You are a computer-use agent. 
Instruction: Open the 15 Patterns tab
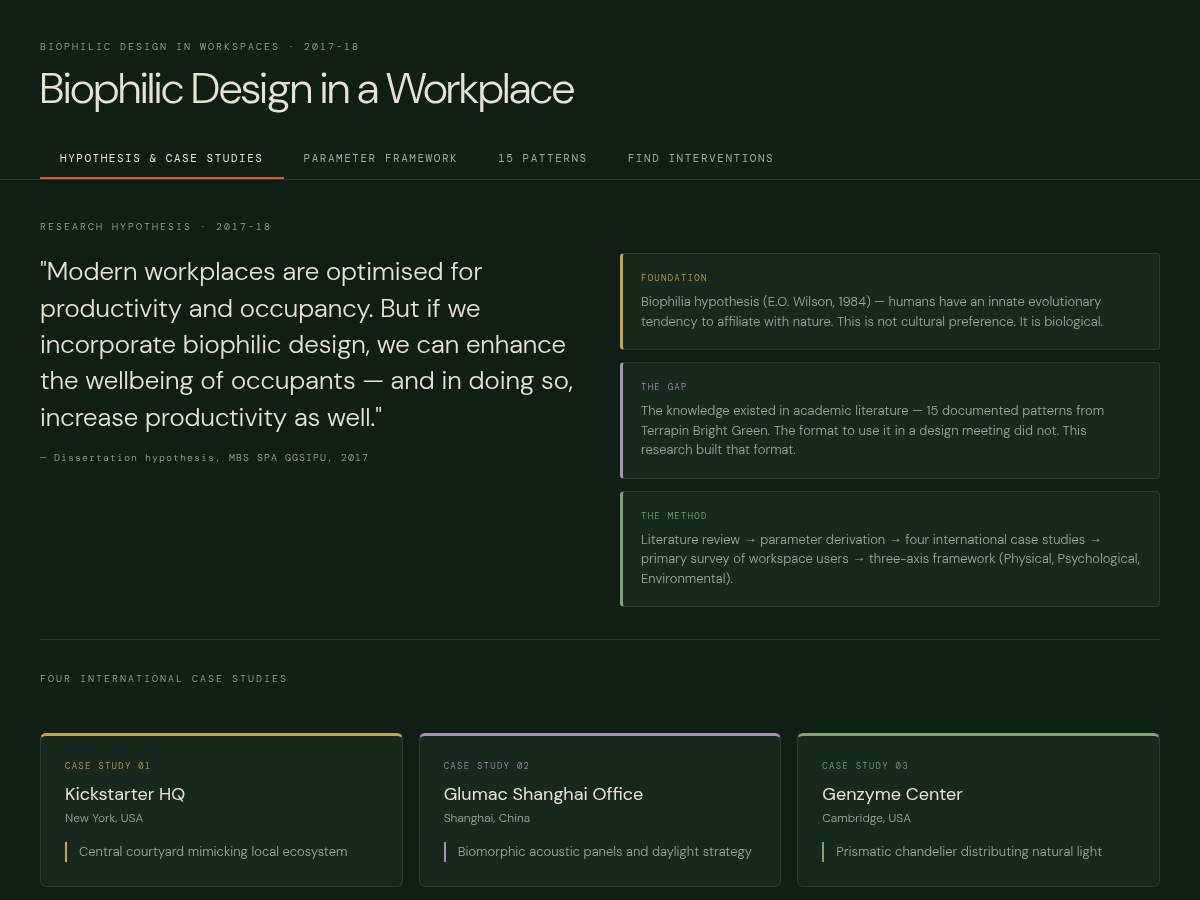(x=542, y=158)
